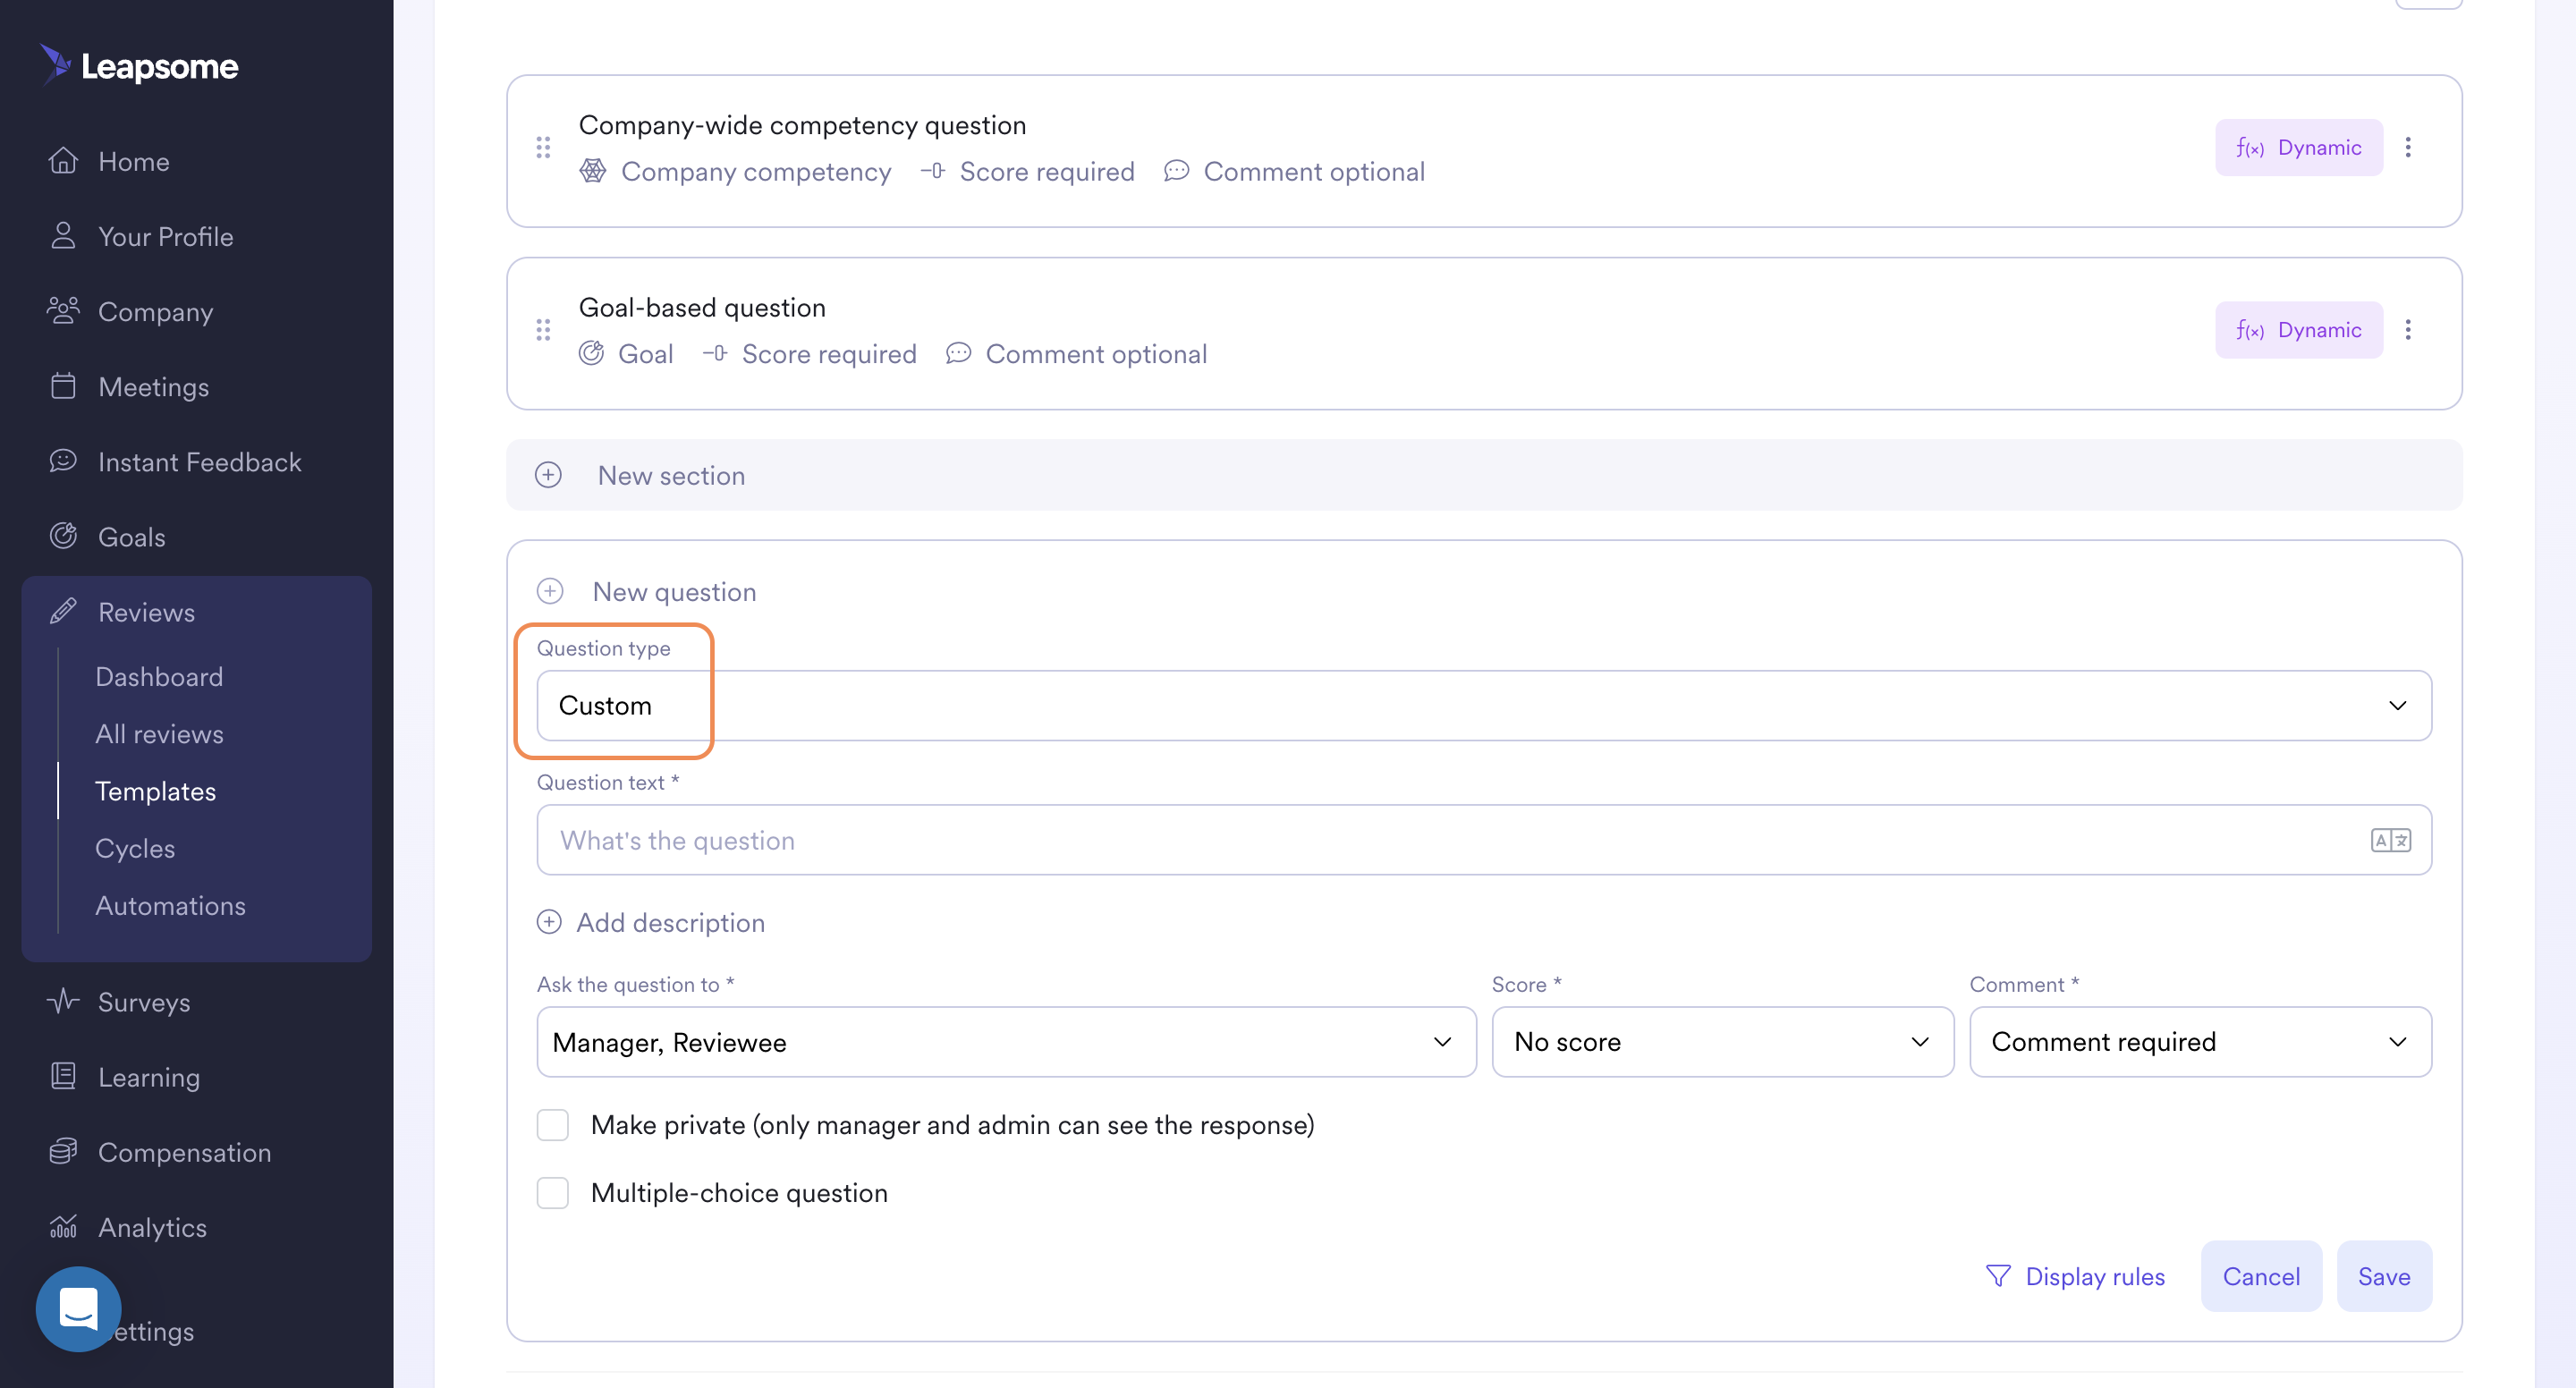2576x1388 pixels.
Task: Select Templates submenu item
Action: [x=155, y=791]
